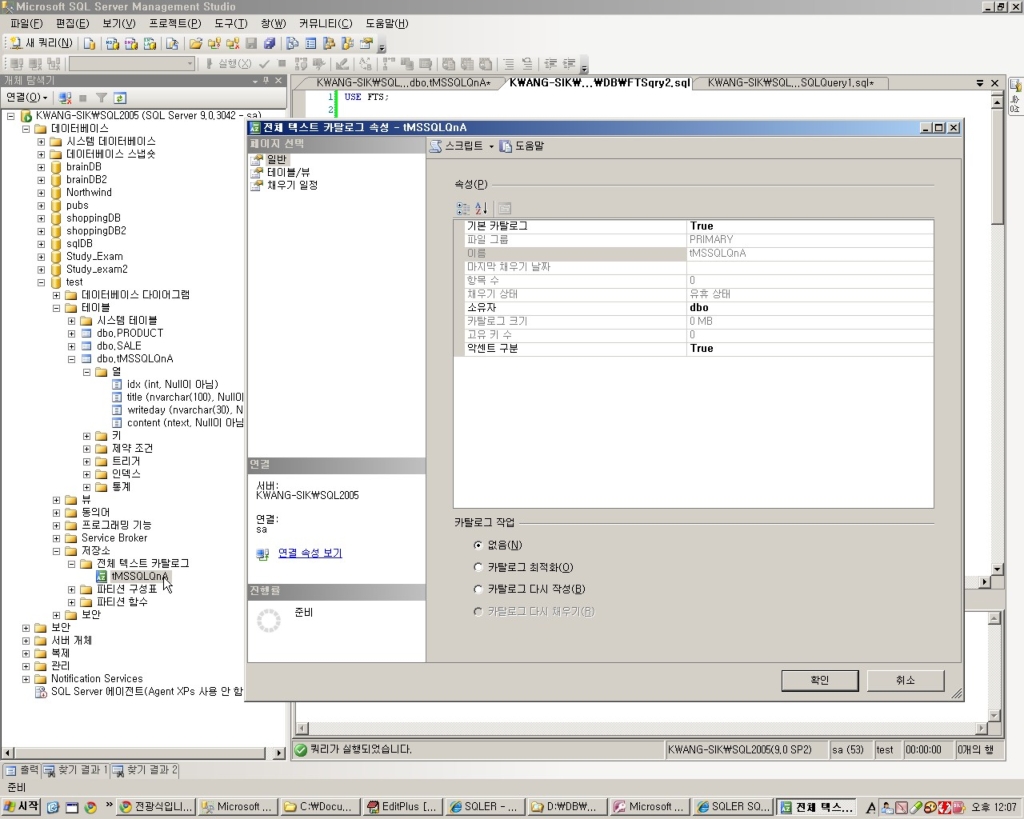1024x819 pixels.
Task: Open the 찾기 결과 1 tab at the bottom
Action: coord(77,771)
